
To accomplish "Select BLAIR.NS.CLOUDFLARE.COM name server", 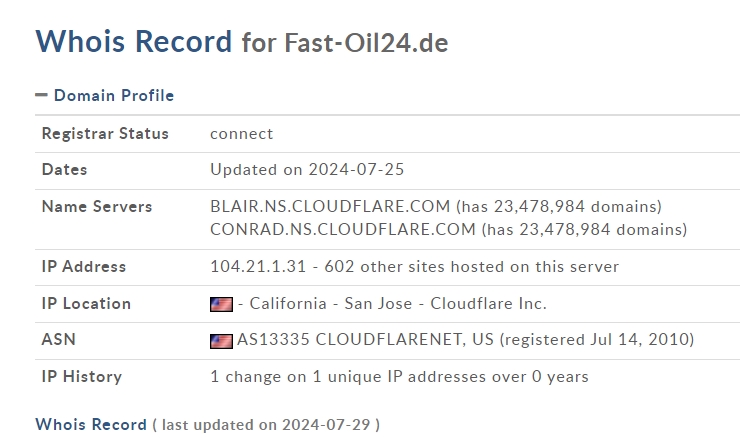I will [x=330, y=206].
